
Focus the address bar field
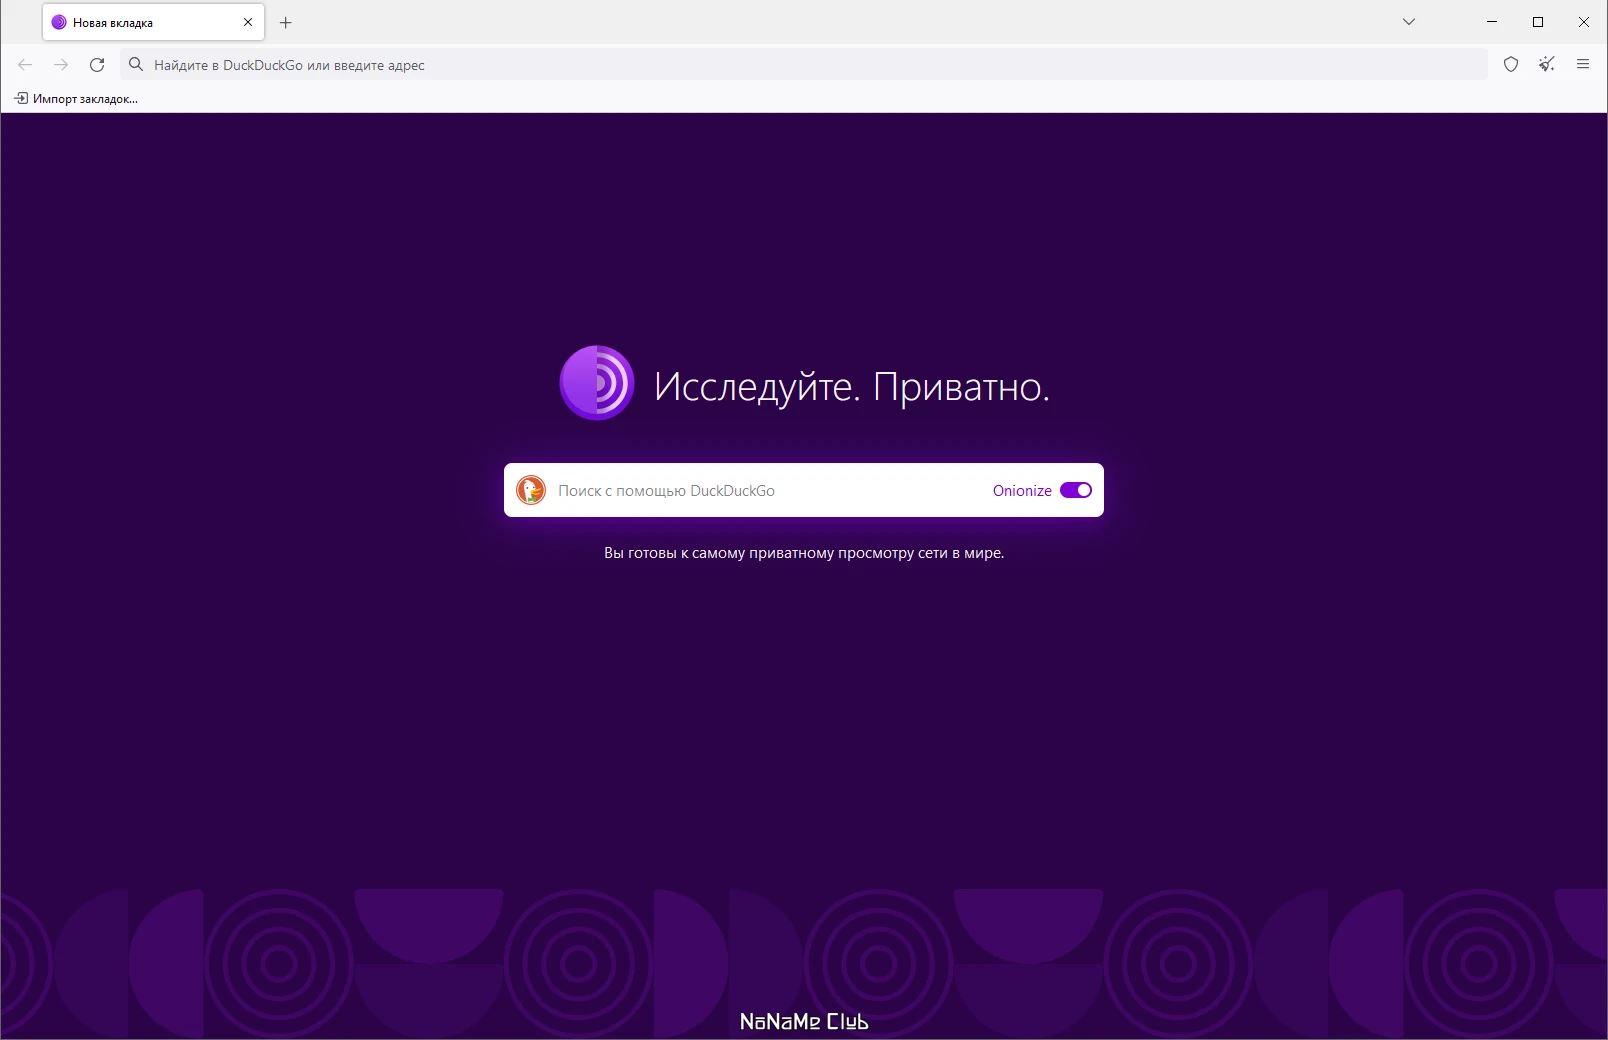coord(800,65)
